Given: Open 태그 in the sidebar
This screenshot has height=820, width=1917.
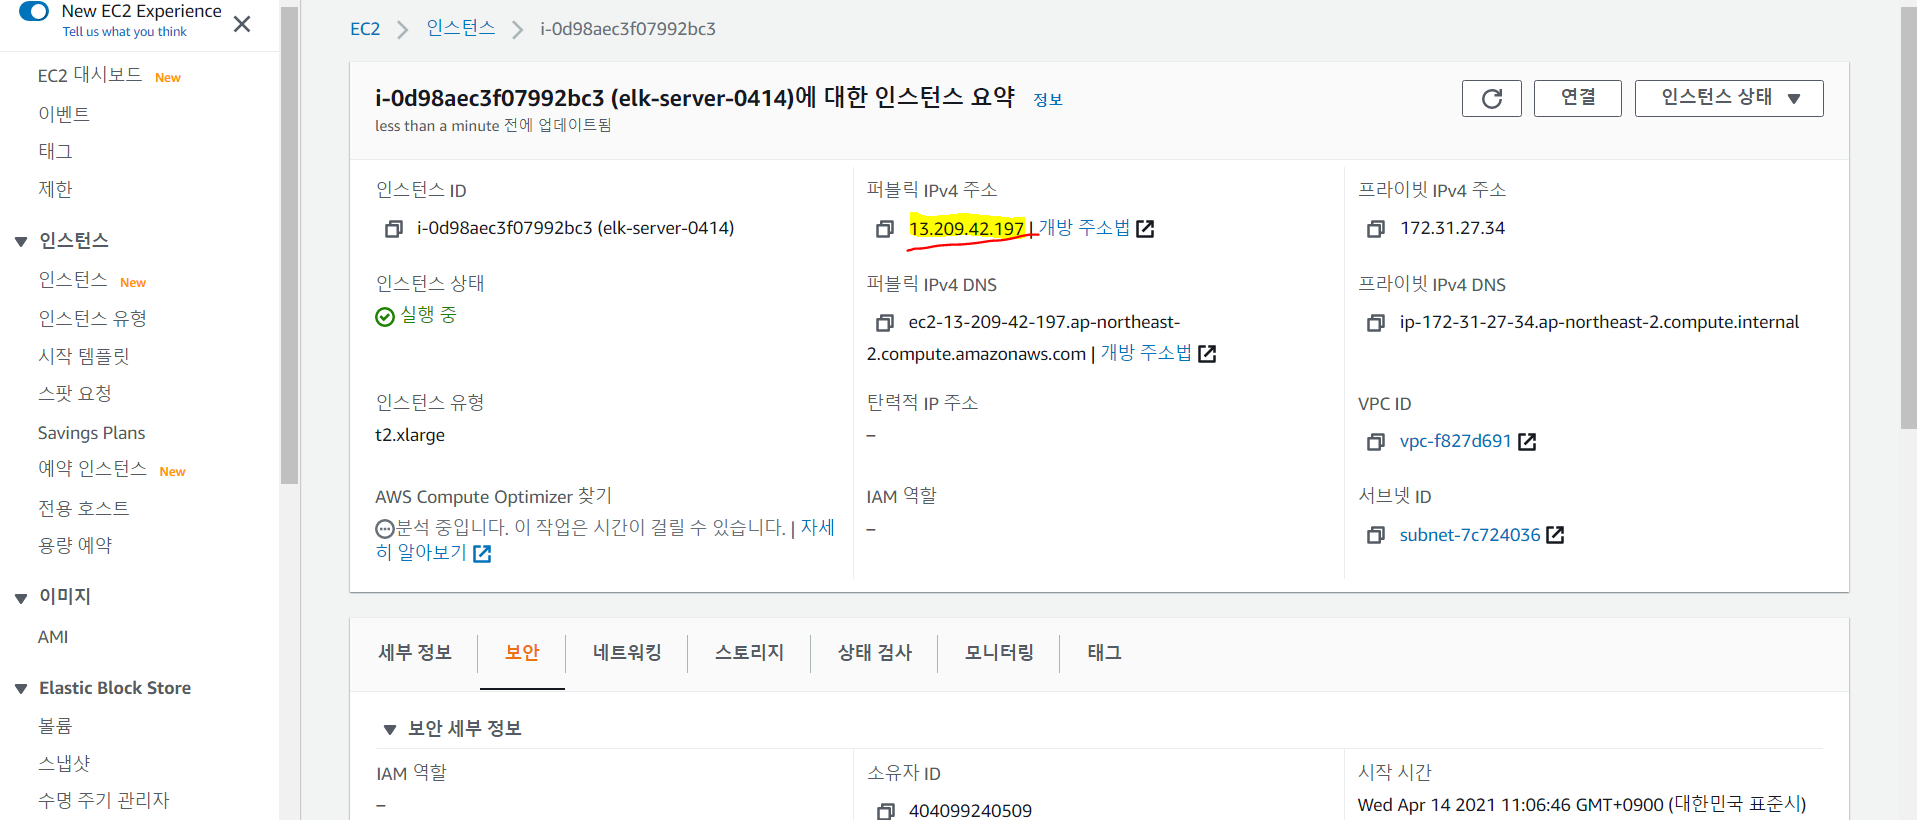Looking at the screenshot, I should coord(55,151).
